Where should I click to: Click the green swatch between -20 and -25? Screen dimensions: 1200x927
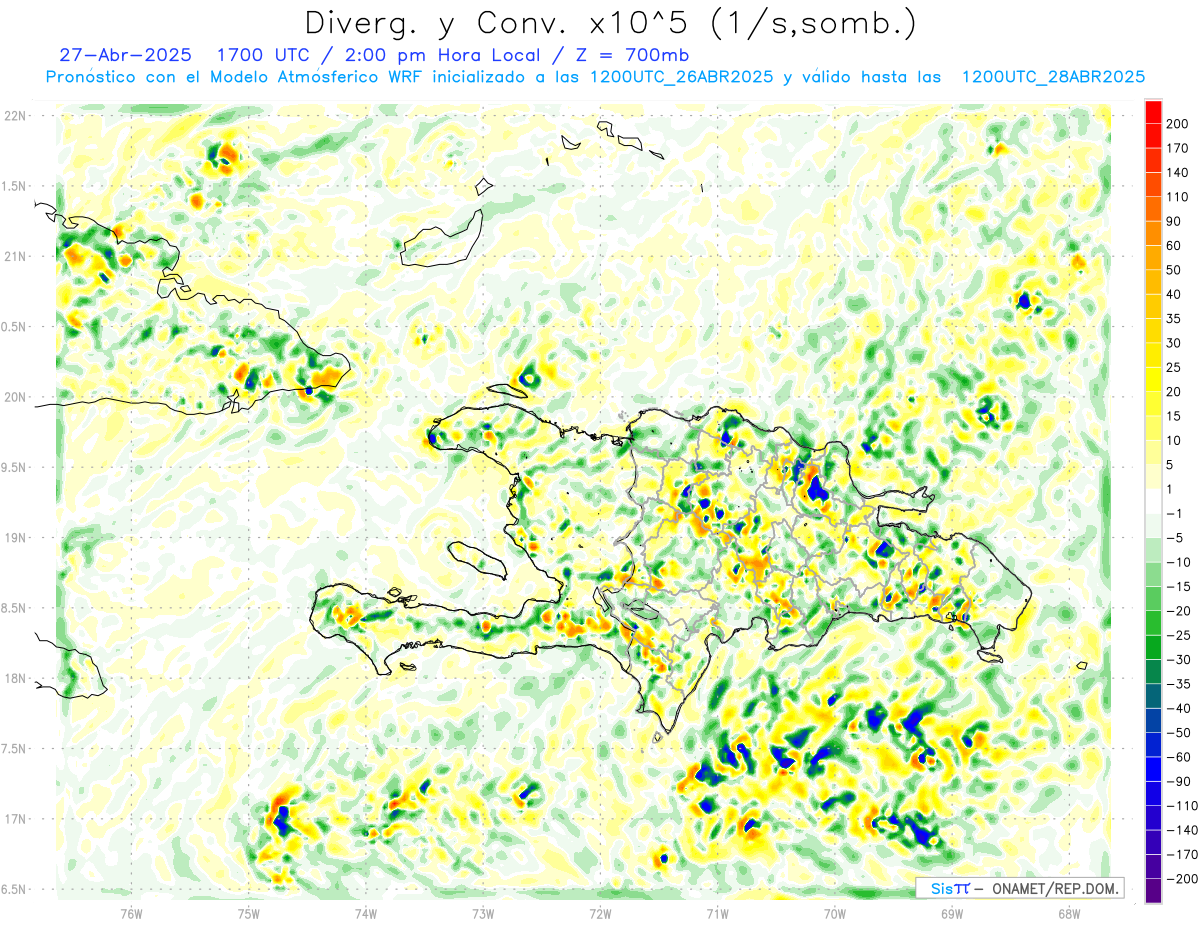pyautogui.click(x=1153, y=623)
